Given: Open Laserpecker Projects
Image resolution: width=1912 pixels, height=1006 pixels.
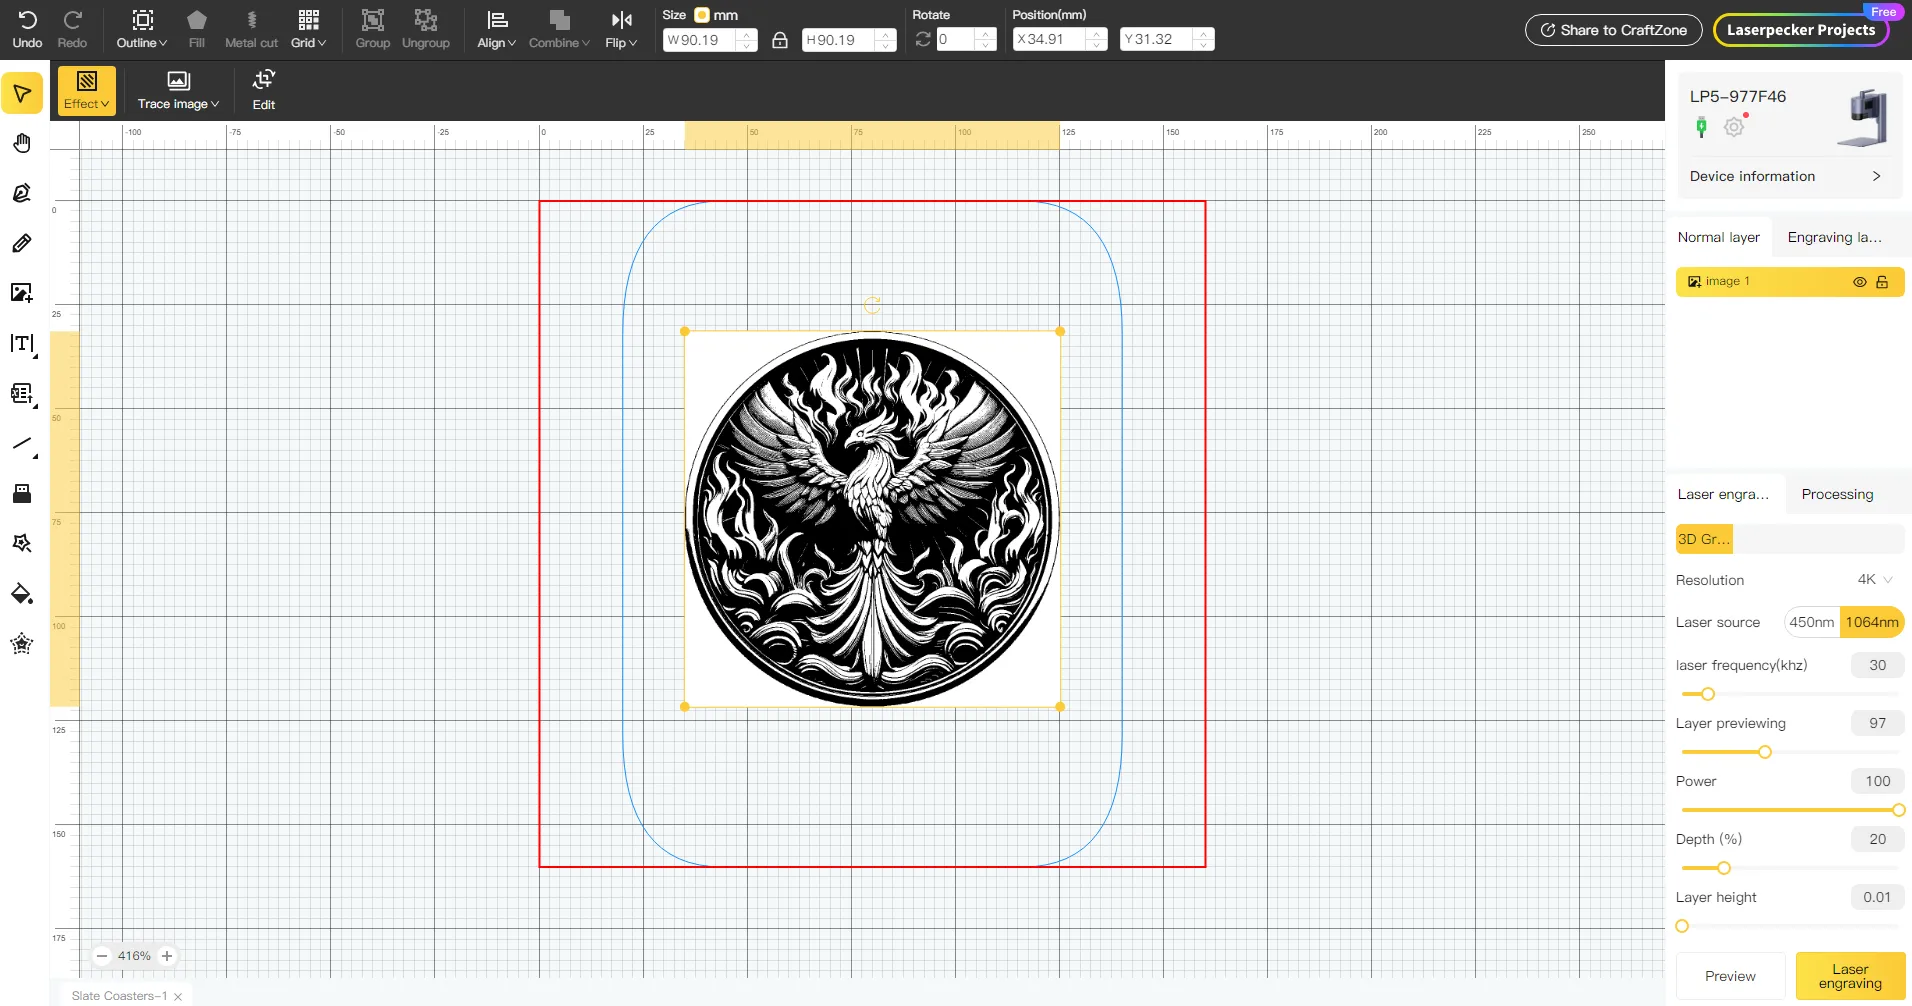Looking at the screenshot, I should point(1801,30).
